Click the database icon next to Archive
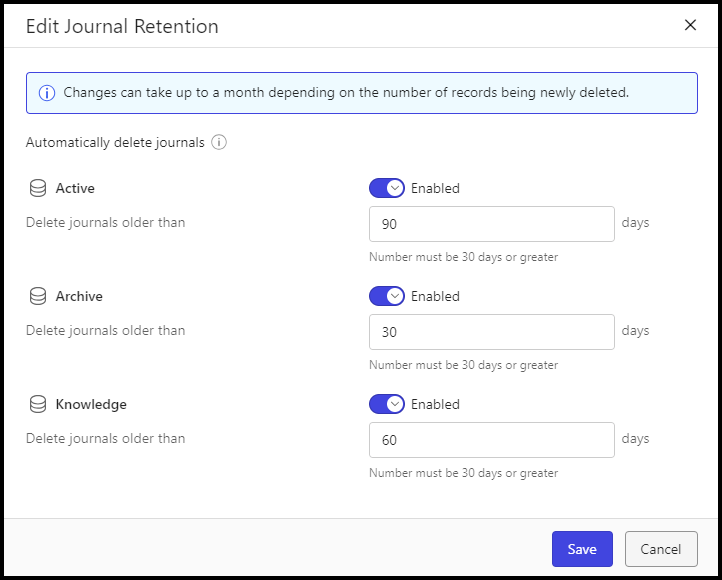Image resolution: width=722 pixels, height=580 pixels. [38, 296]
